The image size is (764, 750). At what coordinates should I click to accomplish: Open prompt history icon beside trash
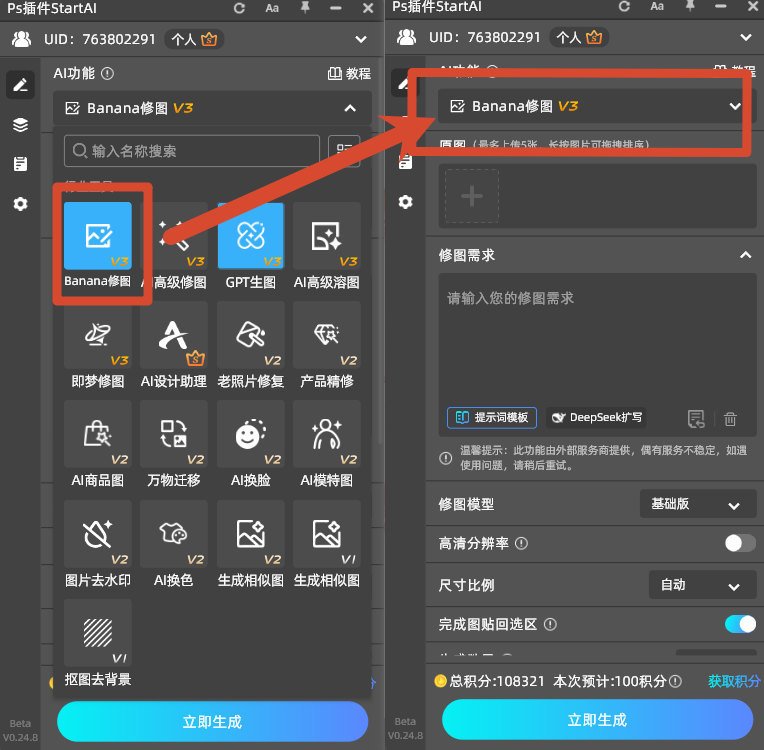click(x=696, y=419)
